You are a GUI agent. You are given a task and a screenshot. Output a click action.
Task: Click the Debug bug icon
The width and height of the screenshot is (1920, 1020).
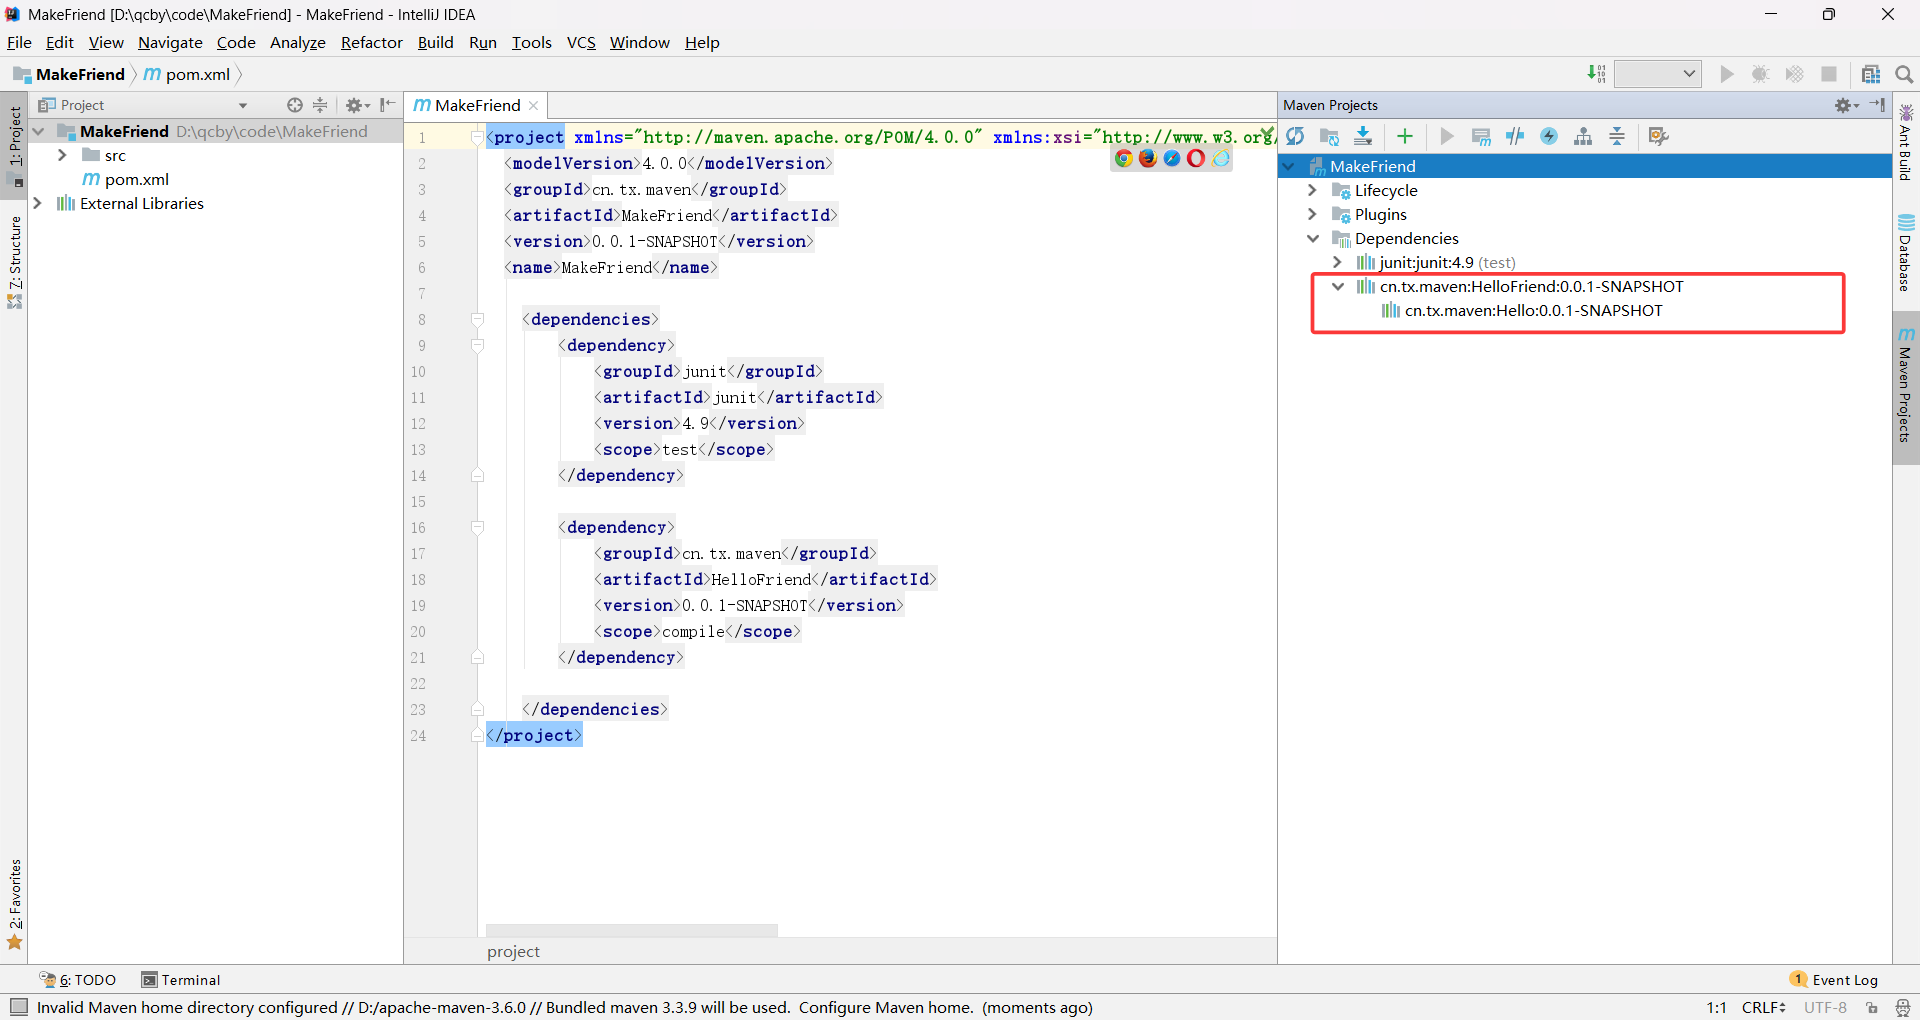coord(1761,74)
